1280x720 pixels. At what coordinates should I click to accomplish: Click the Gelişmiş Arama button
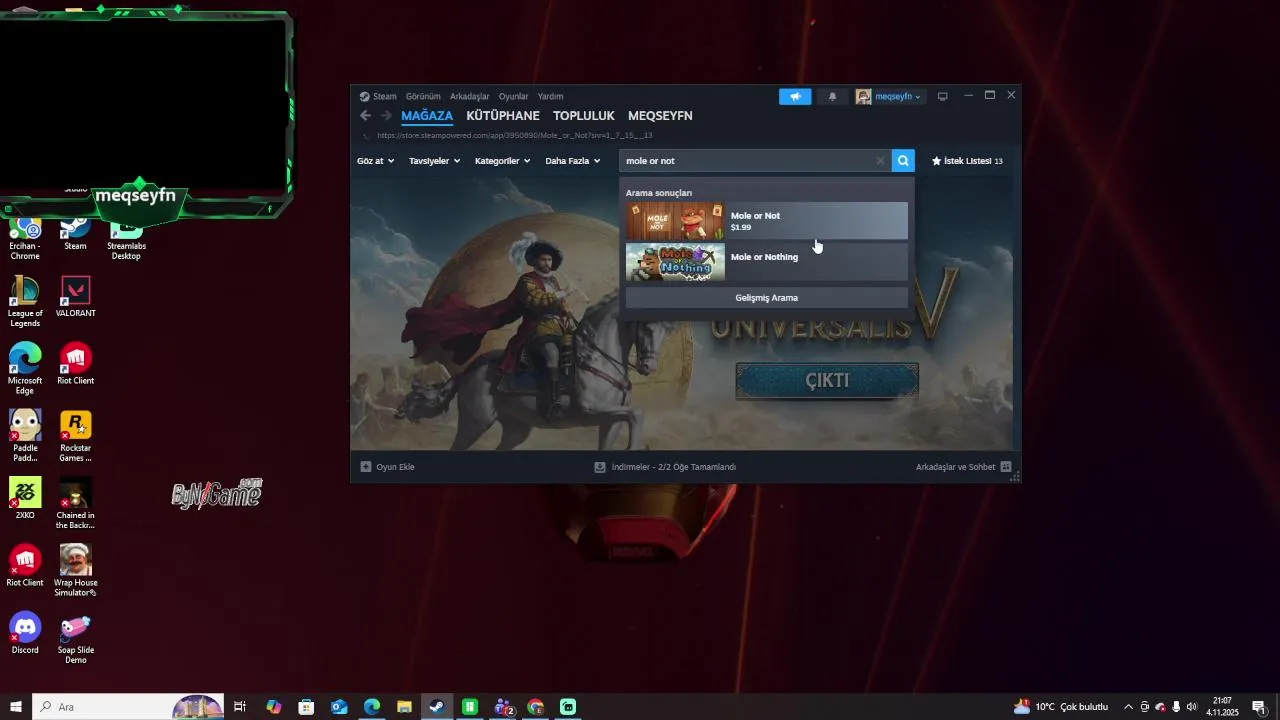pos(767,298)
